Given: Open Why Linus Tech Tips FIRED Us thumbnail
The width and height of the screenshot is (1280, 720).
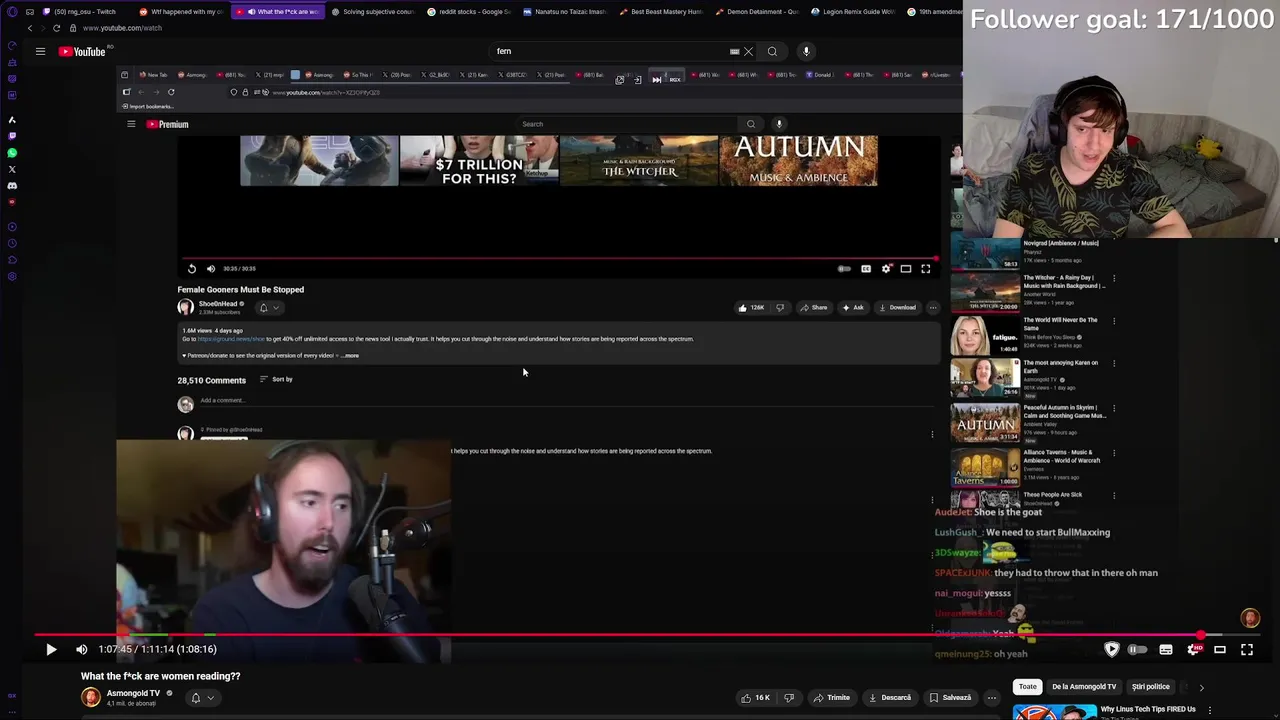Looking at the screenshot, I should pyautogui.click(x=1054, y=713).
